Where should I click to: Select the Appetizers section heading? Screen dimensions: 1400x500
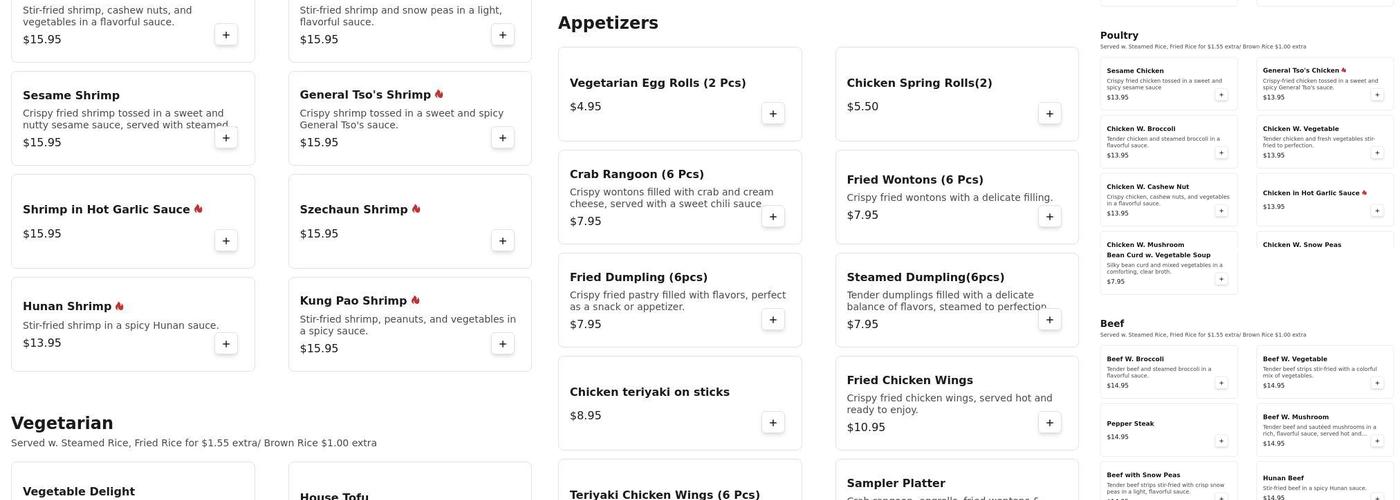(x=608, y=23)
